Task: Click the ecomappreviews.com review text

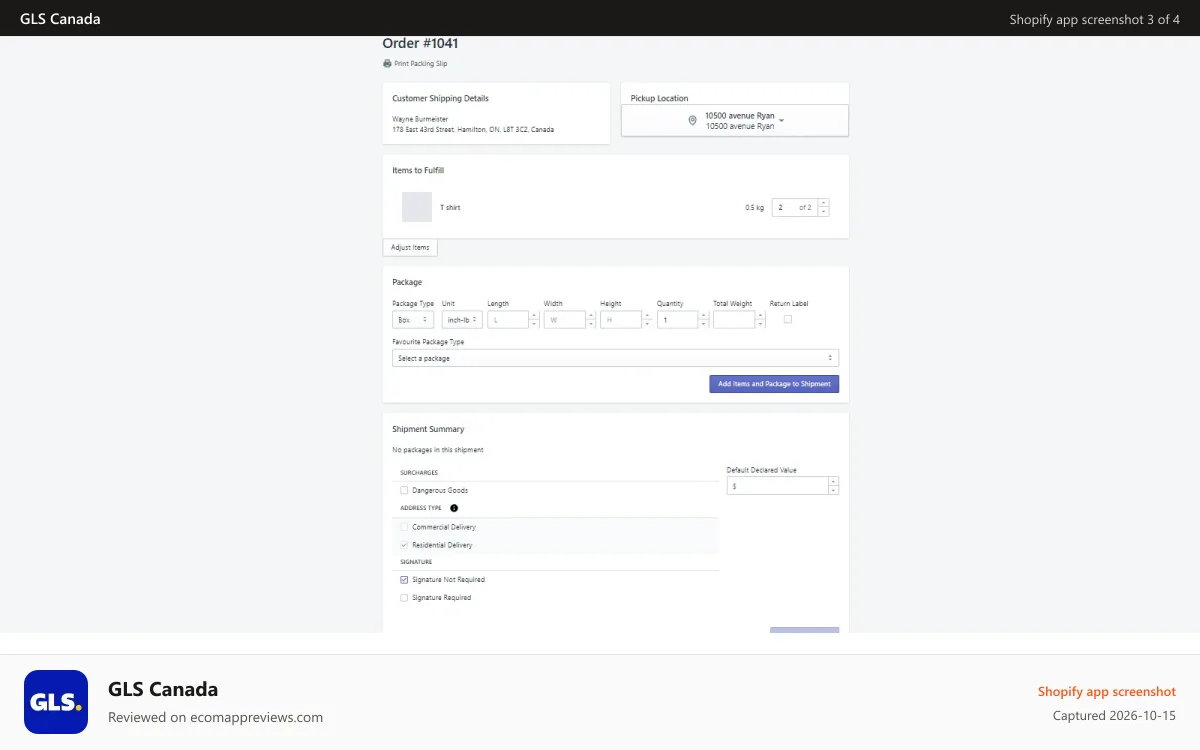Action: [215, 717]
